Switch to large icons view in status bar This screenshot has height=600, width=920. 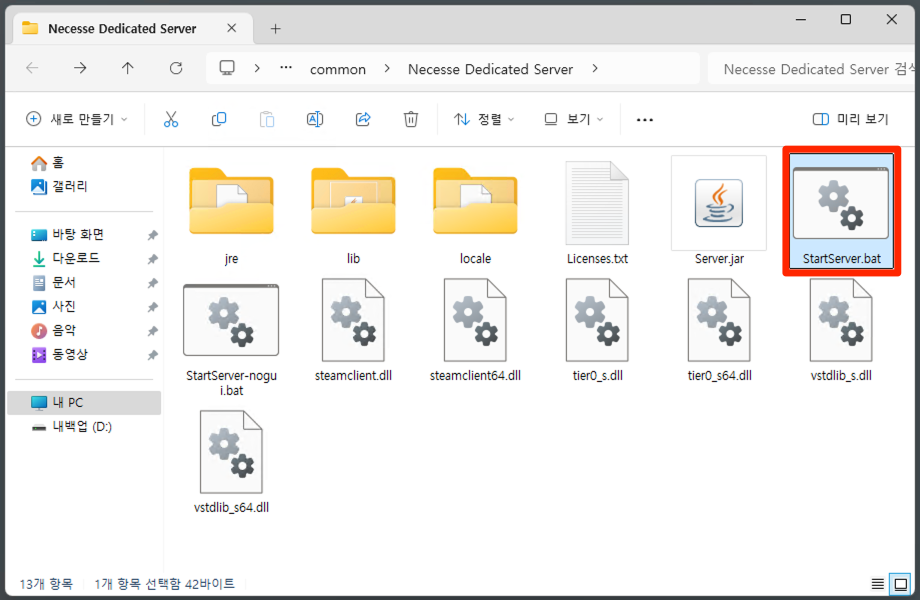pos(900,584)
